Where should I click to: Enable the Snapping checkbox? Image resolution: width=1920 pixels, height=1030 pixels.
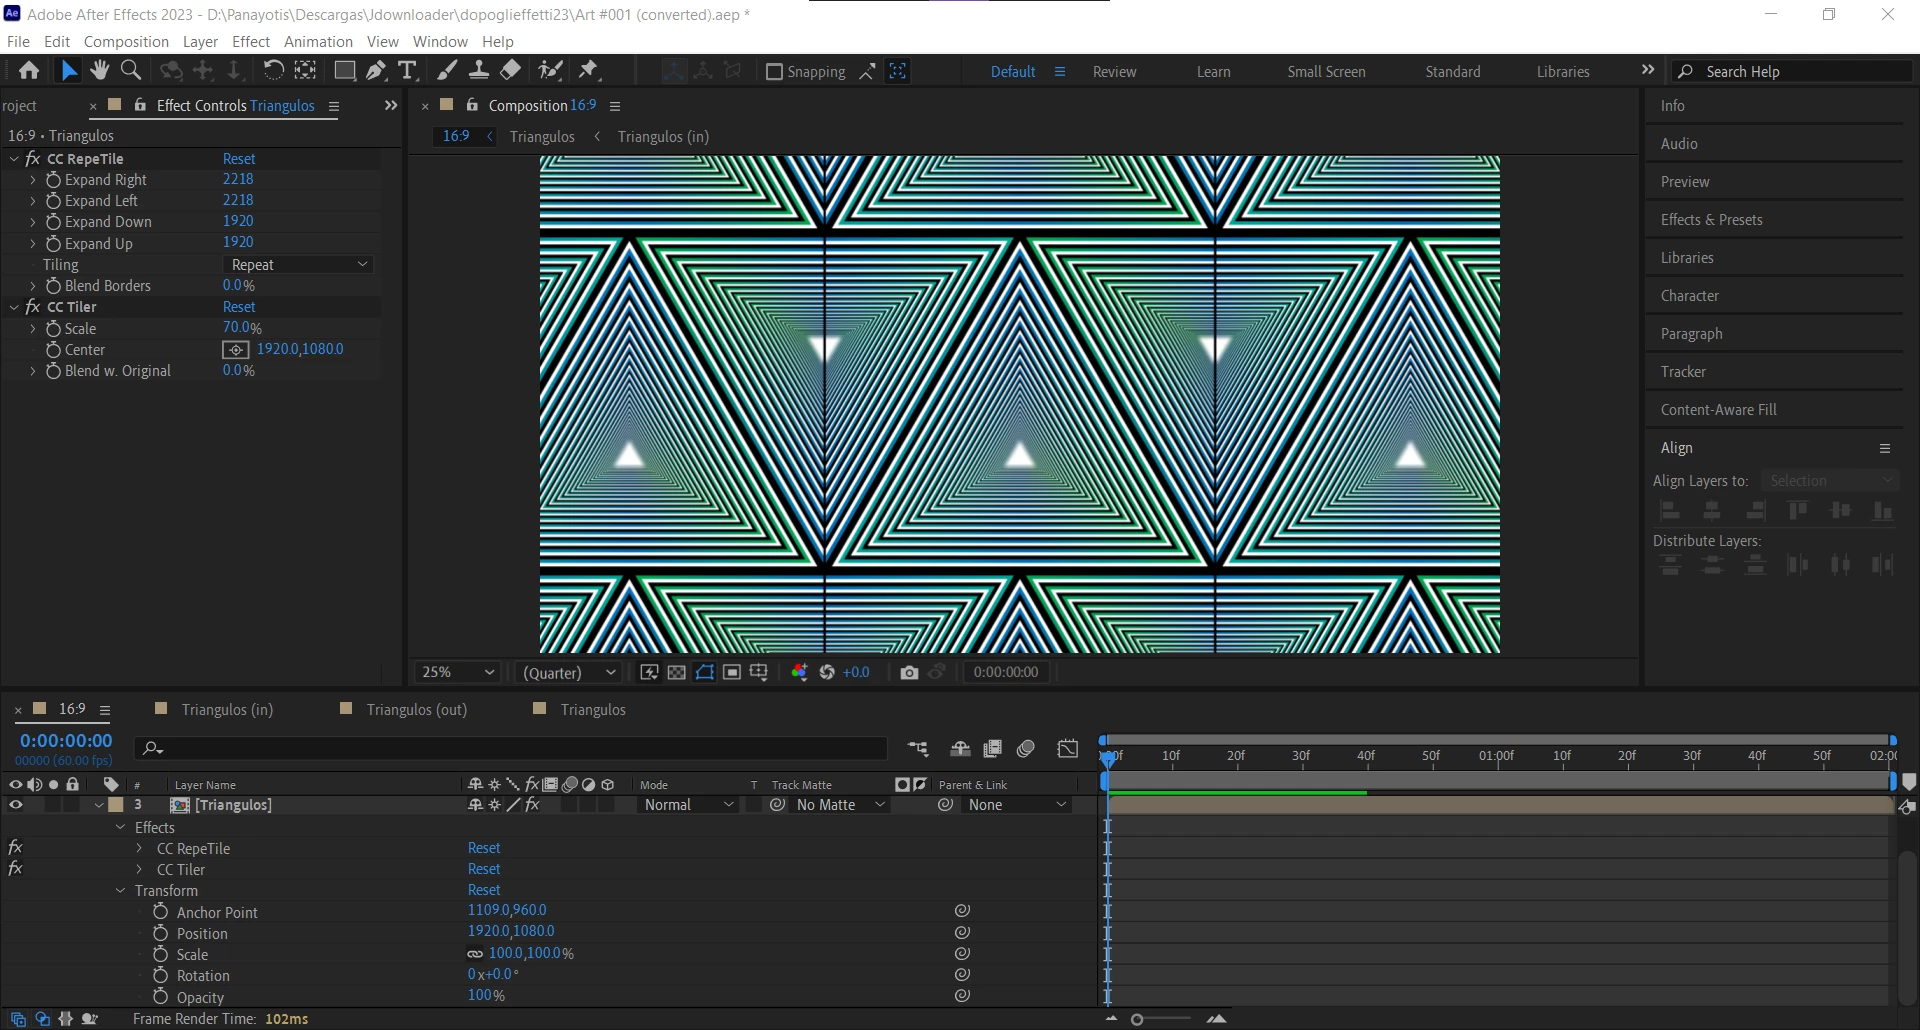(x=774, y=72)
